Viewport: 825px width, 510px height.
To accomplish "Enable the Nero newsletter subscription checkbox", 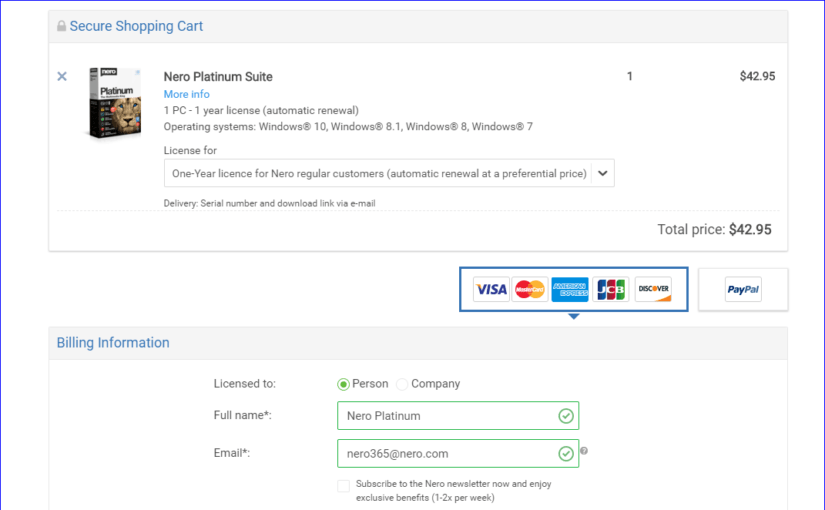I will coord(344,485).
